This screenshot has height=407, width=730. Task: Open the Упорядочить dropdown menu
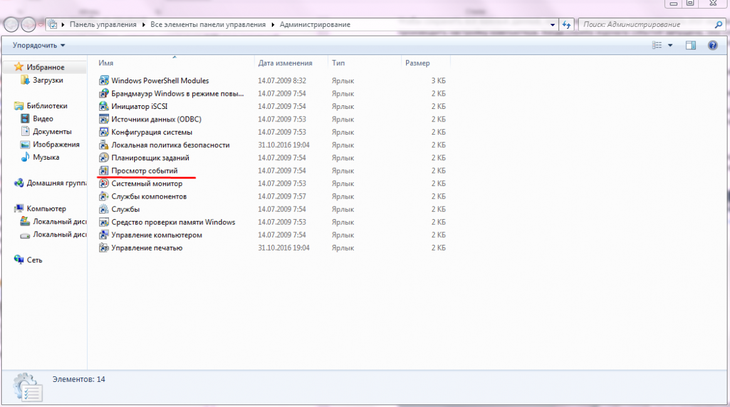pyautogui.click(x=39, y=45)
